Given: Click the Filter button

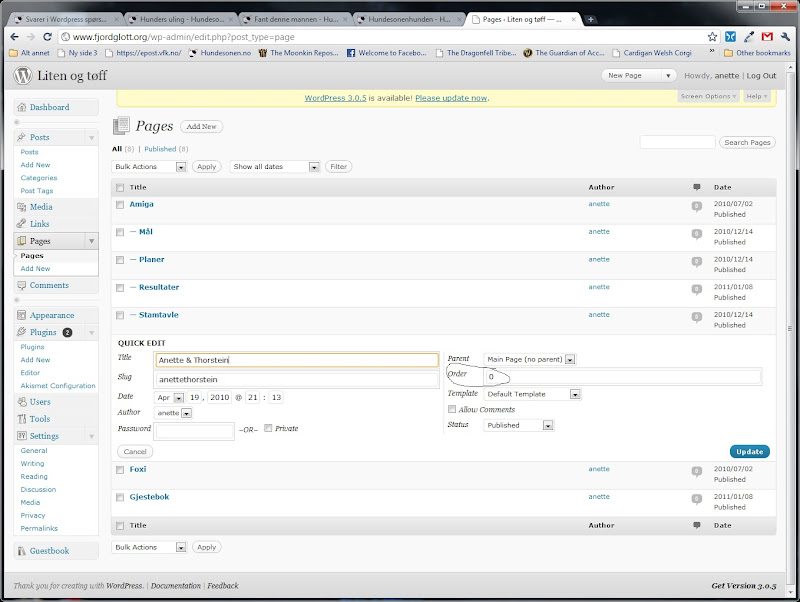Looking at the screenshot, I should click(x=338, y=166).
